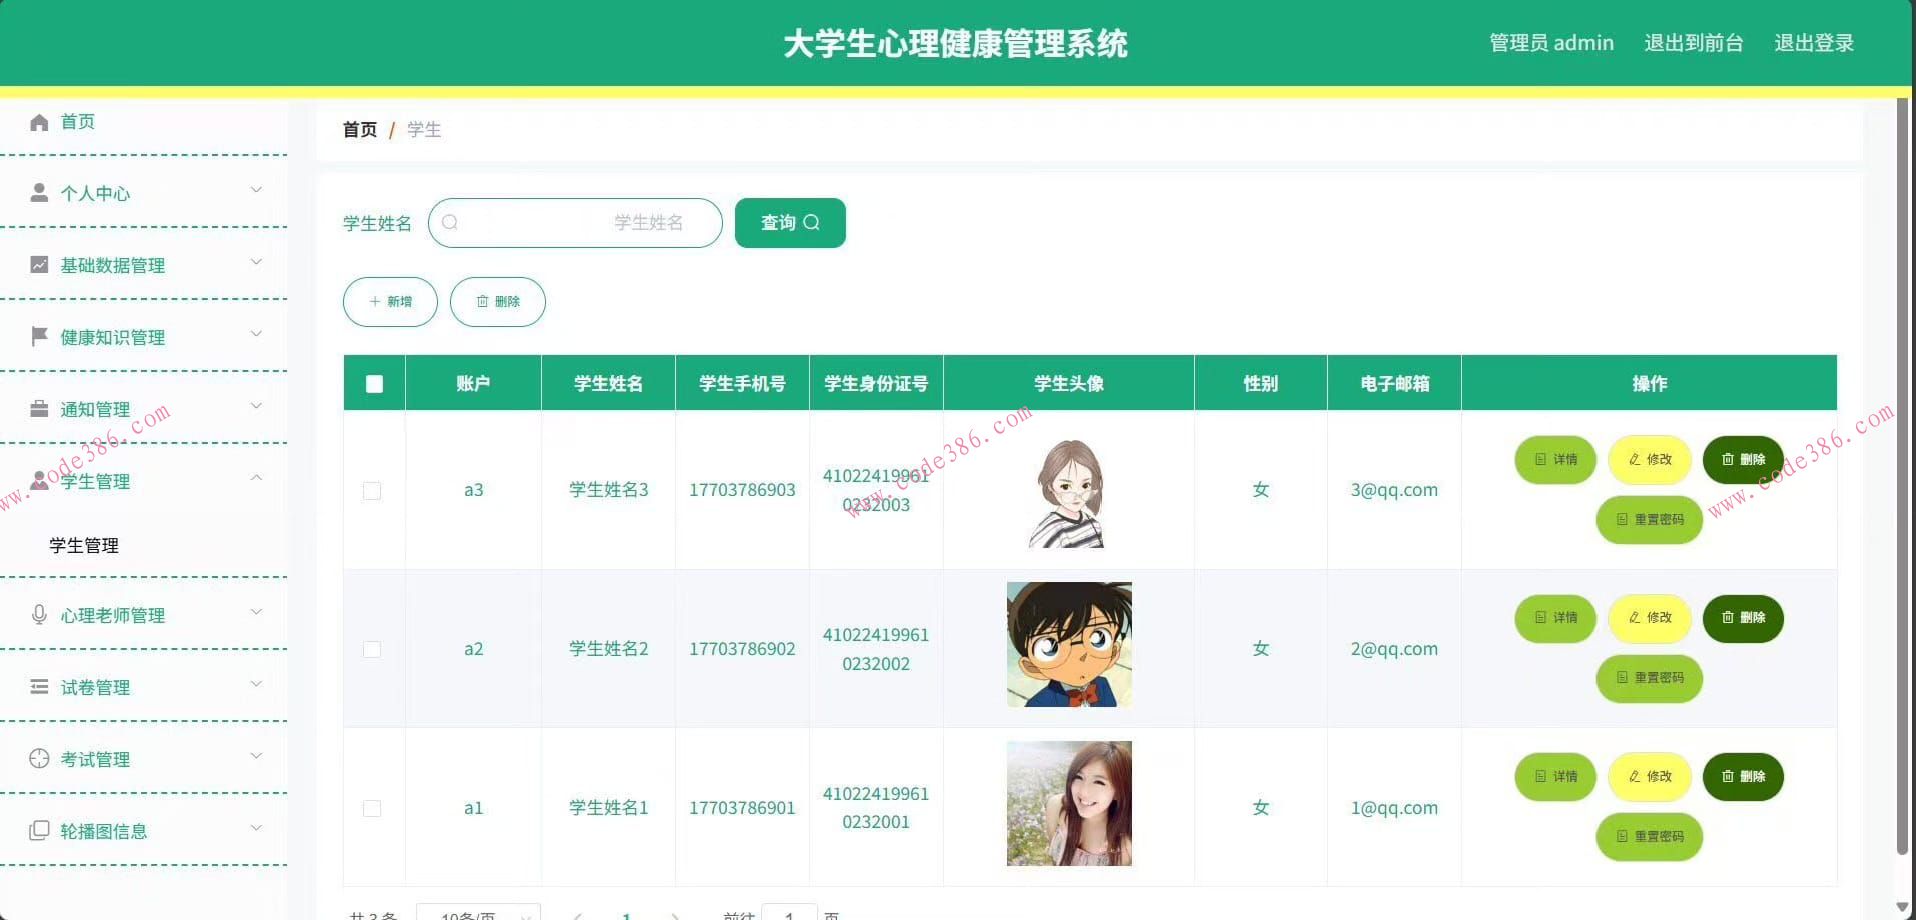
Task: Select 学生管理 submenu item
Action: click(84, 545)
